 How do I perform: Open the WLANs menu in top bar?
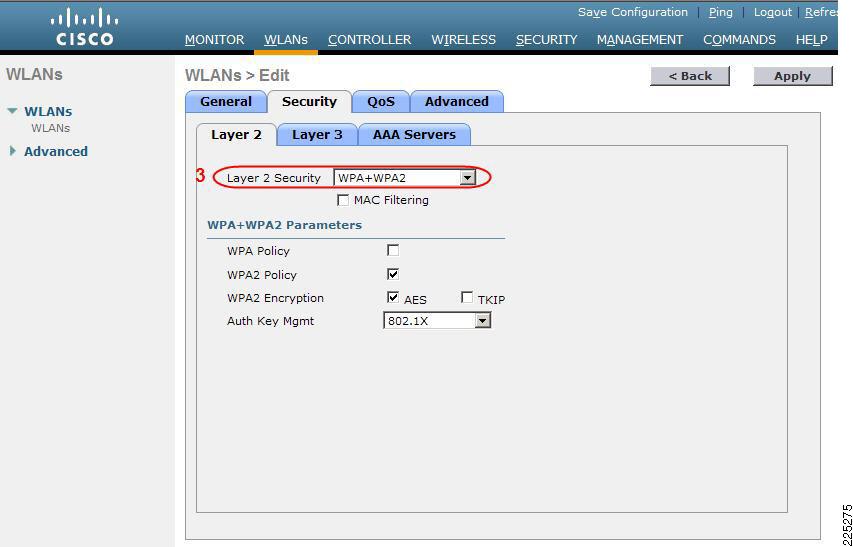pyautogui.click(x=286, y=40)
